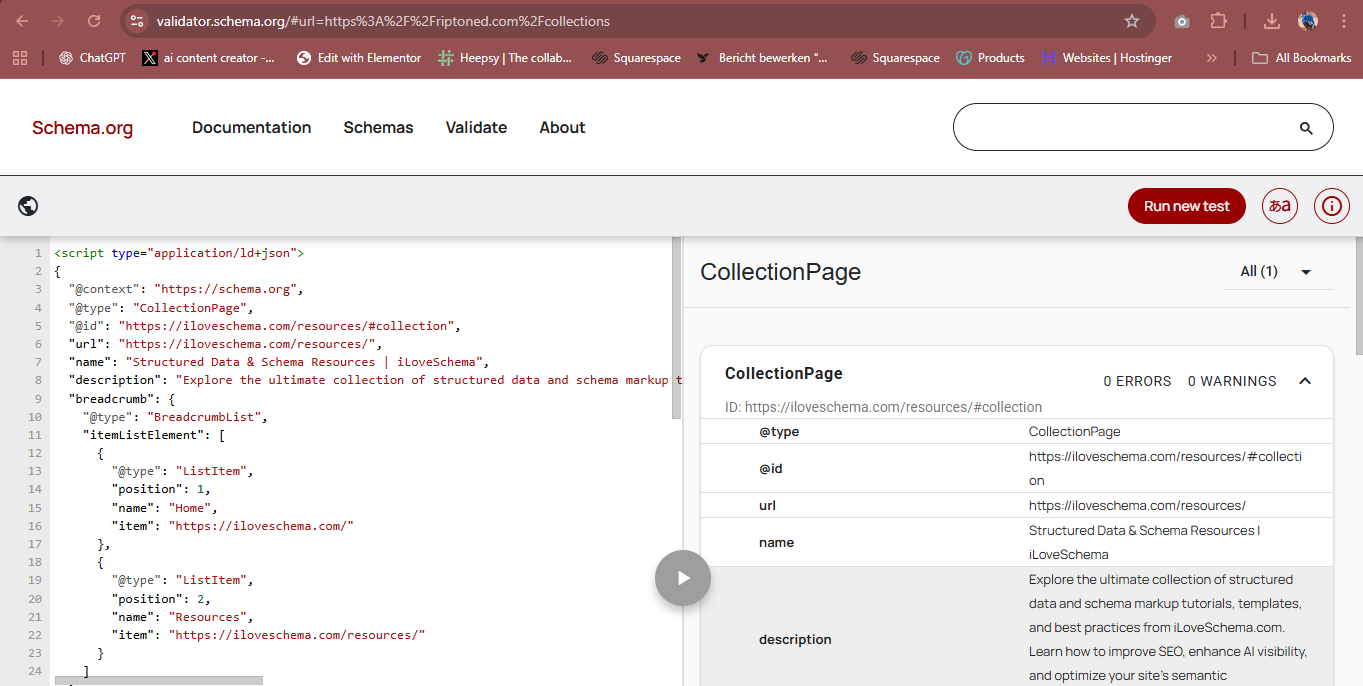Viewport: 1363px width, 686px height.
Task: Click code line with "breadcrumb" key
Action: click(x=122, y=398)
